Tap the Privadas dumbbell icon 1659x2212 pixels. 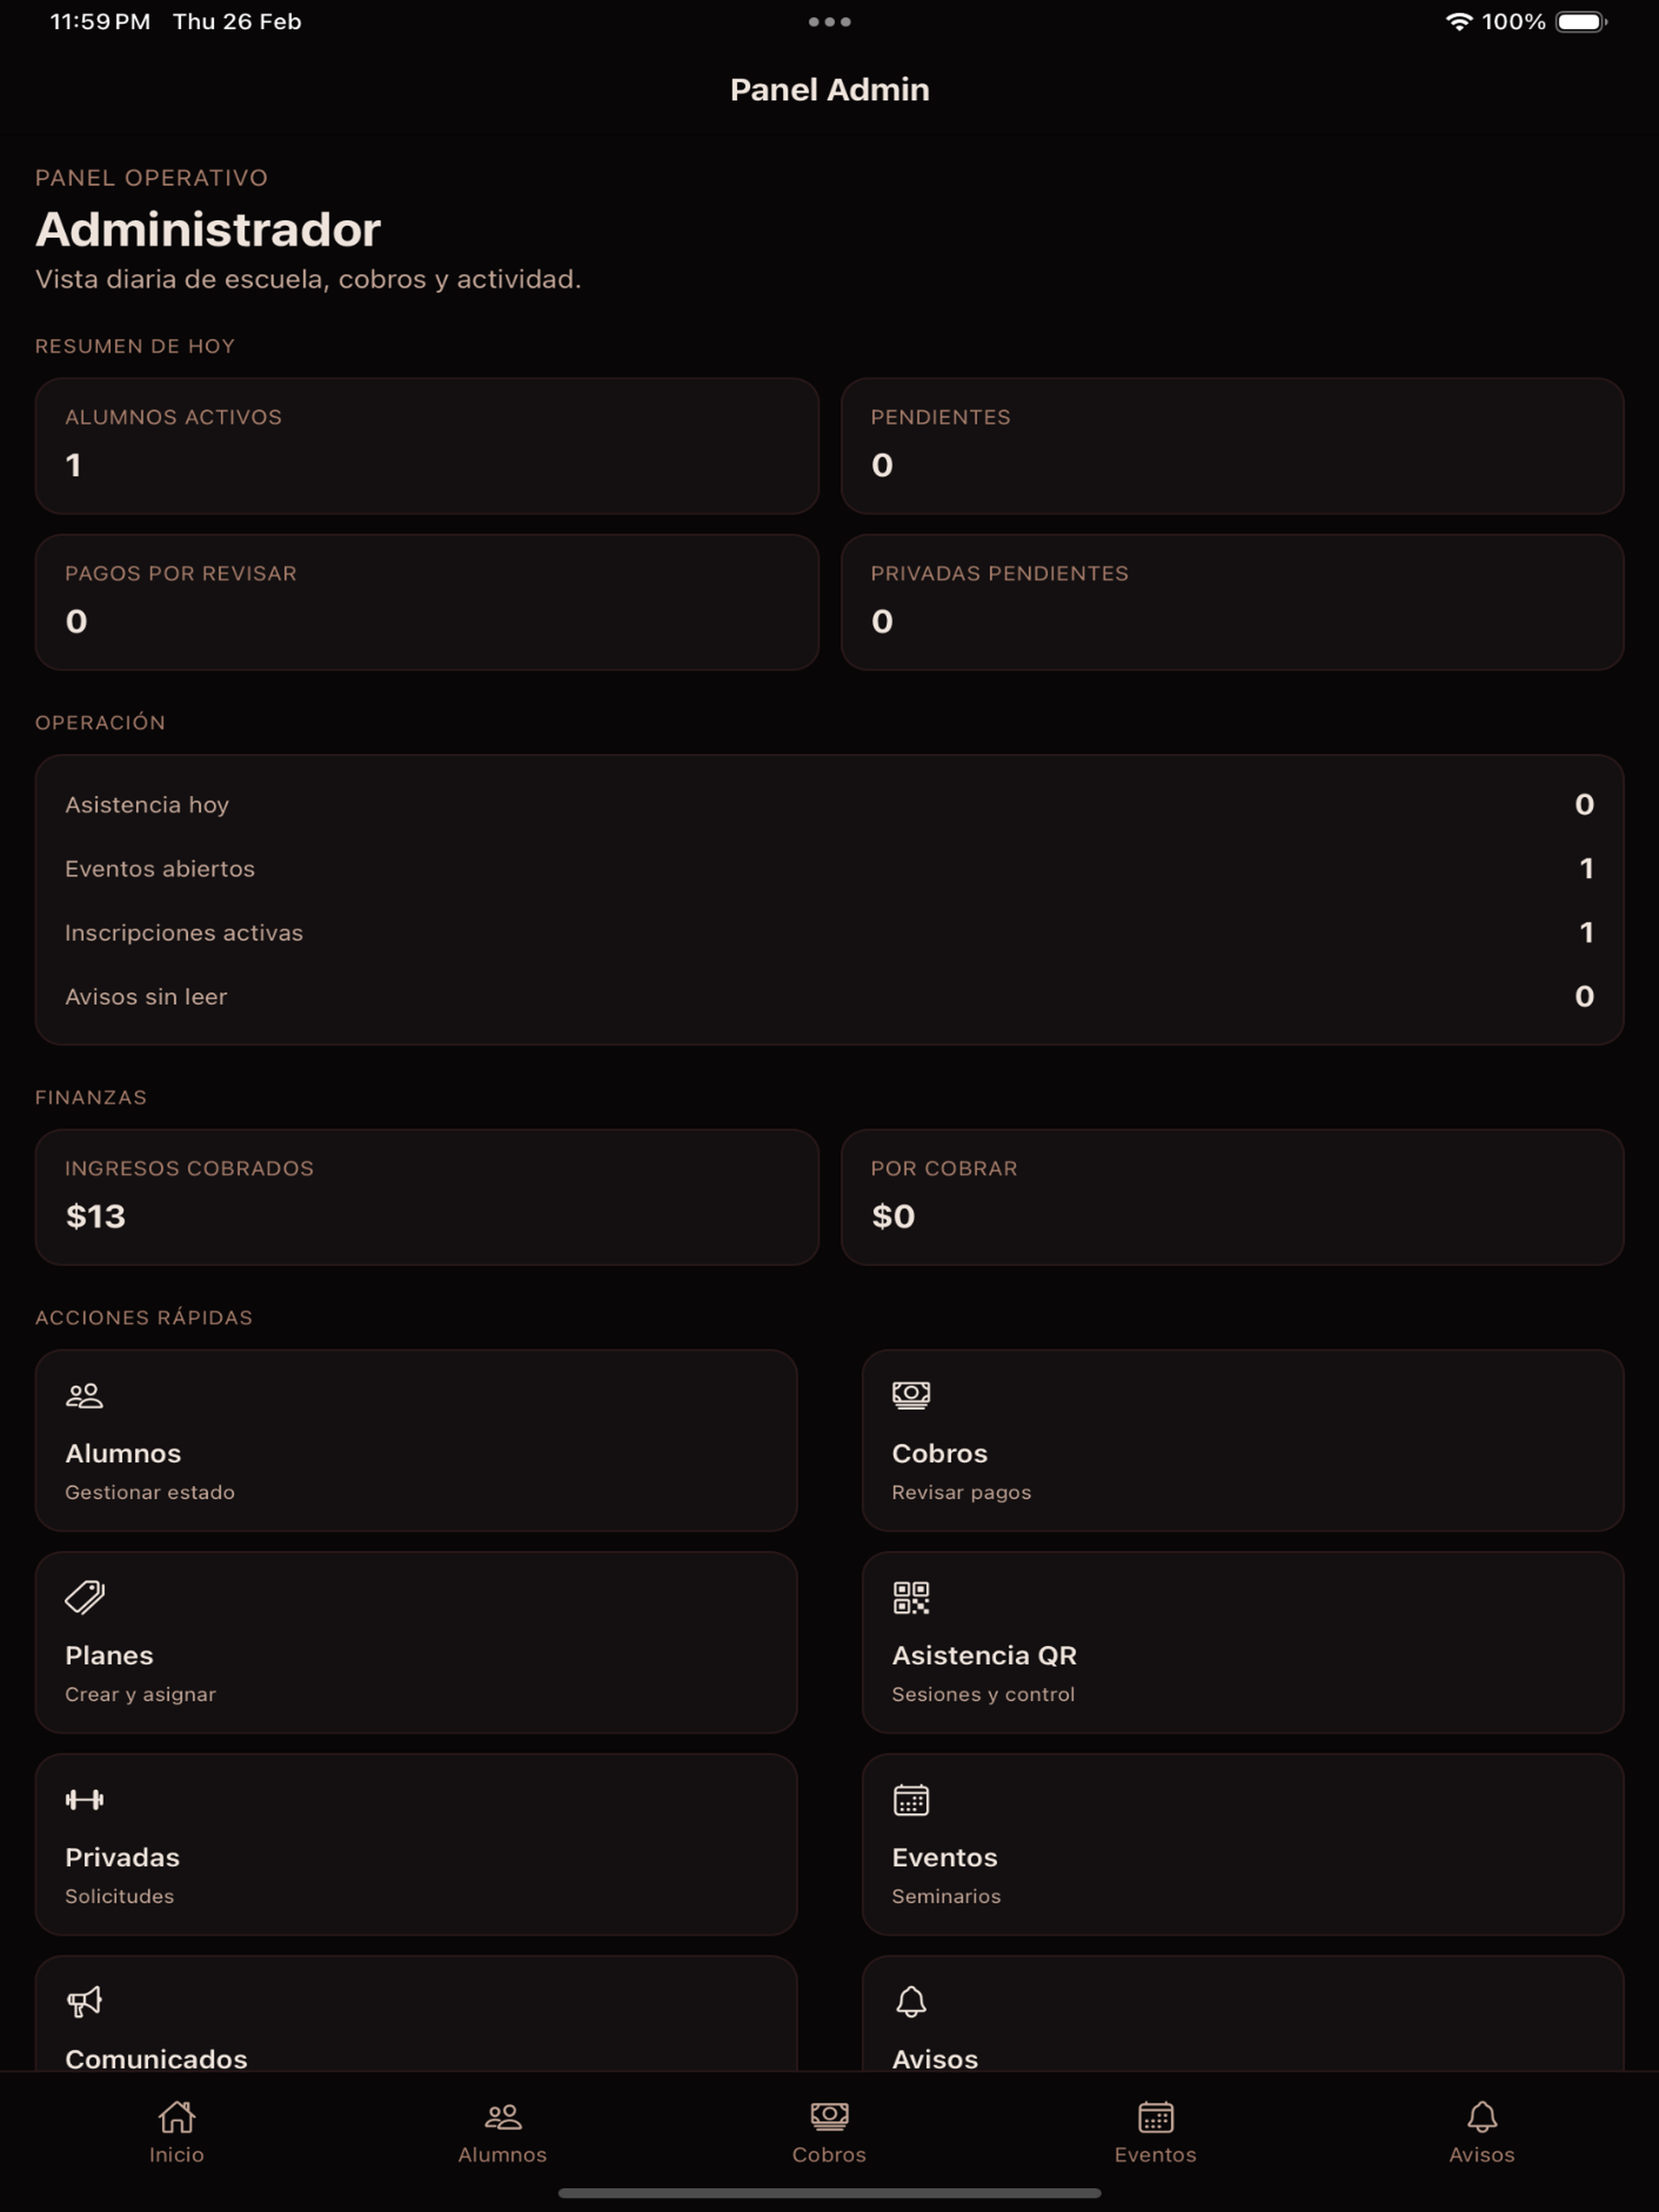pyautogui.click(x=84, y=1800)
